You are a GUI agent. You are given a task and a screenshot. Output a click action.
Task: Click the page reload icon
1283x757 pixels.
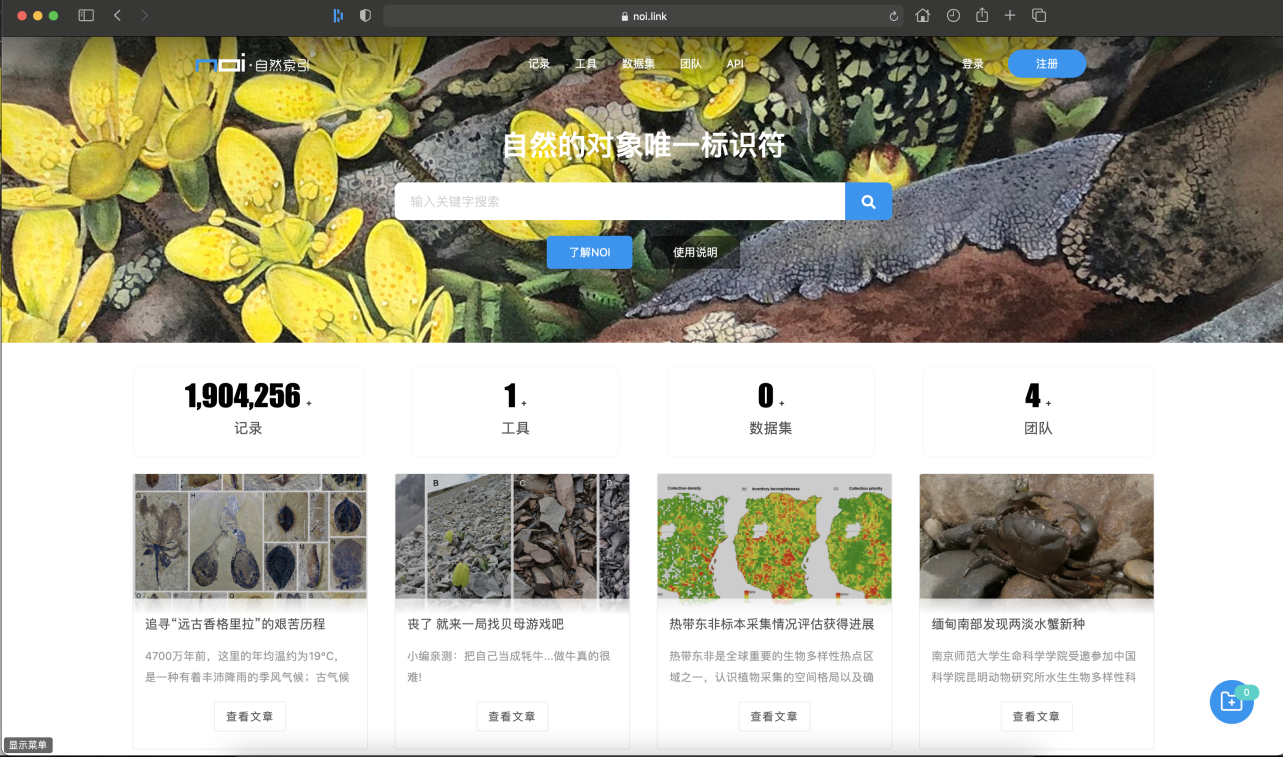893,16
